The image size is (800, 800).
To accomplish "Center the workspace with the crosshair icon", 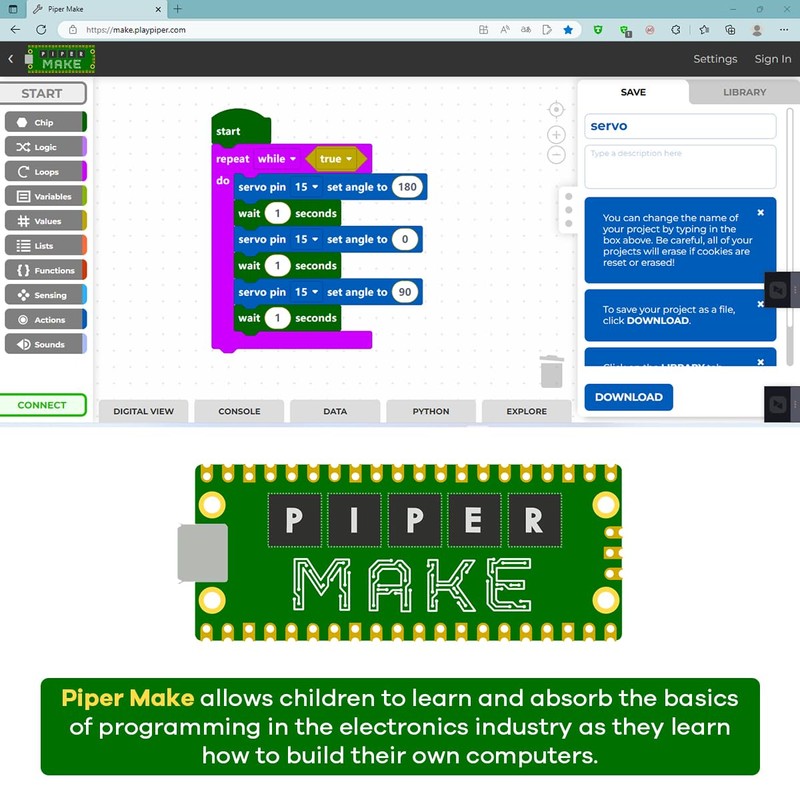I will (556, 109).
